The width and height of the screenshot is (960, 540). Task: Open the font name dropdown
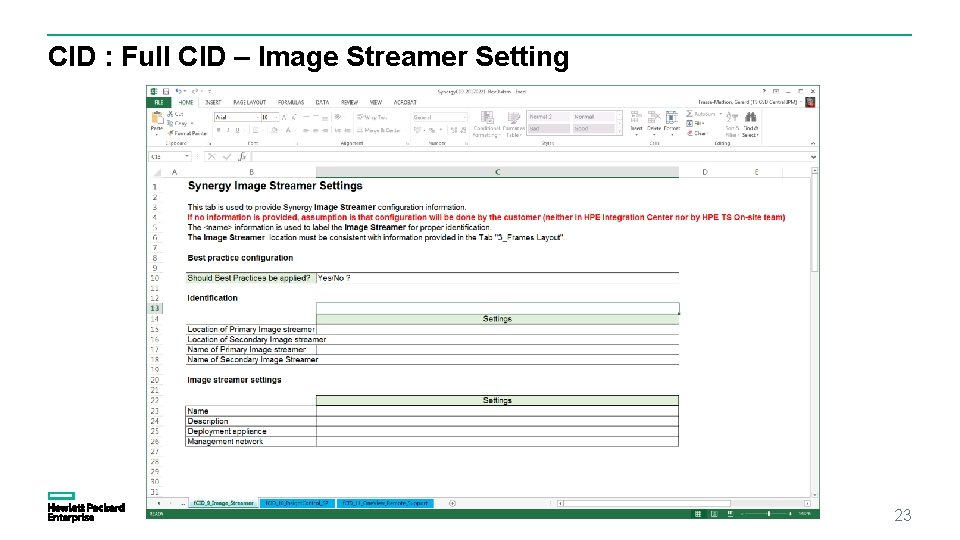point(258,117)
